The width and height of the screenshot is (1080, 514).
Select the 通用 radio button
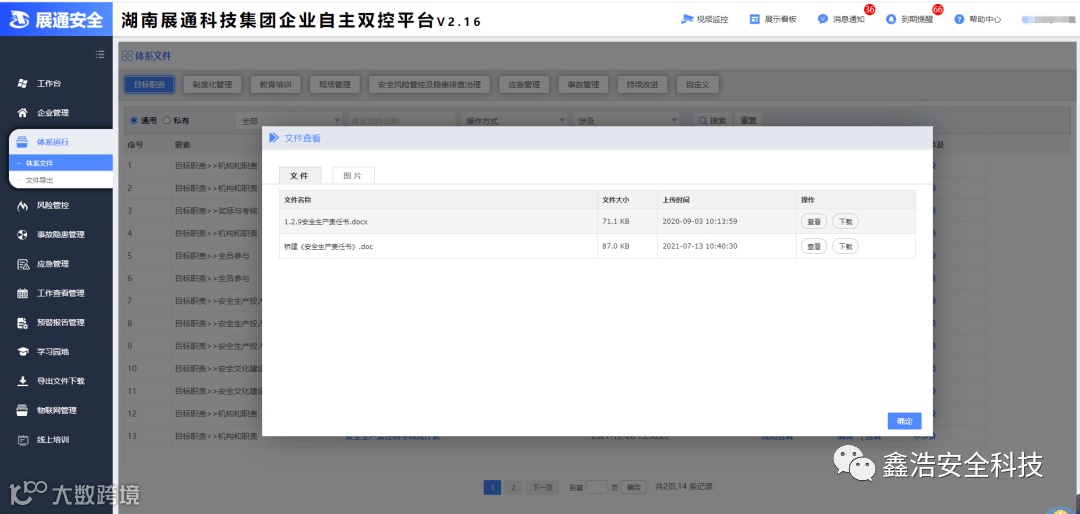[x=134, y=120]
